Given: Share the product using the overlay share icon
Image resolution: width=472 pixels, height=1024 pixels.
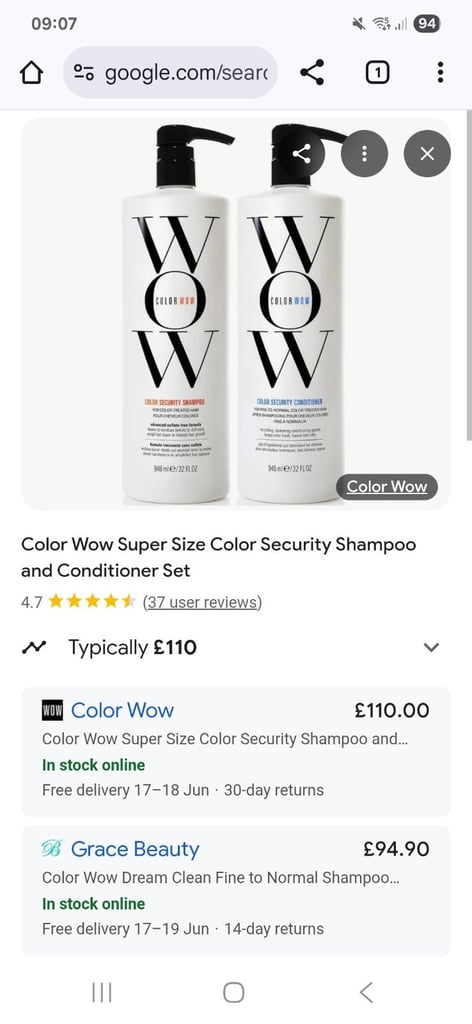Looking at the screenshot, I should coord(301,153).
